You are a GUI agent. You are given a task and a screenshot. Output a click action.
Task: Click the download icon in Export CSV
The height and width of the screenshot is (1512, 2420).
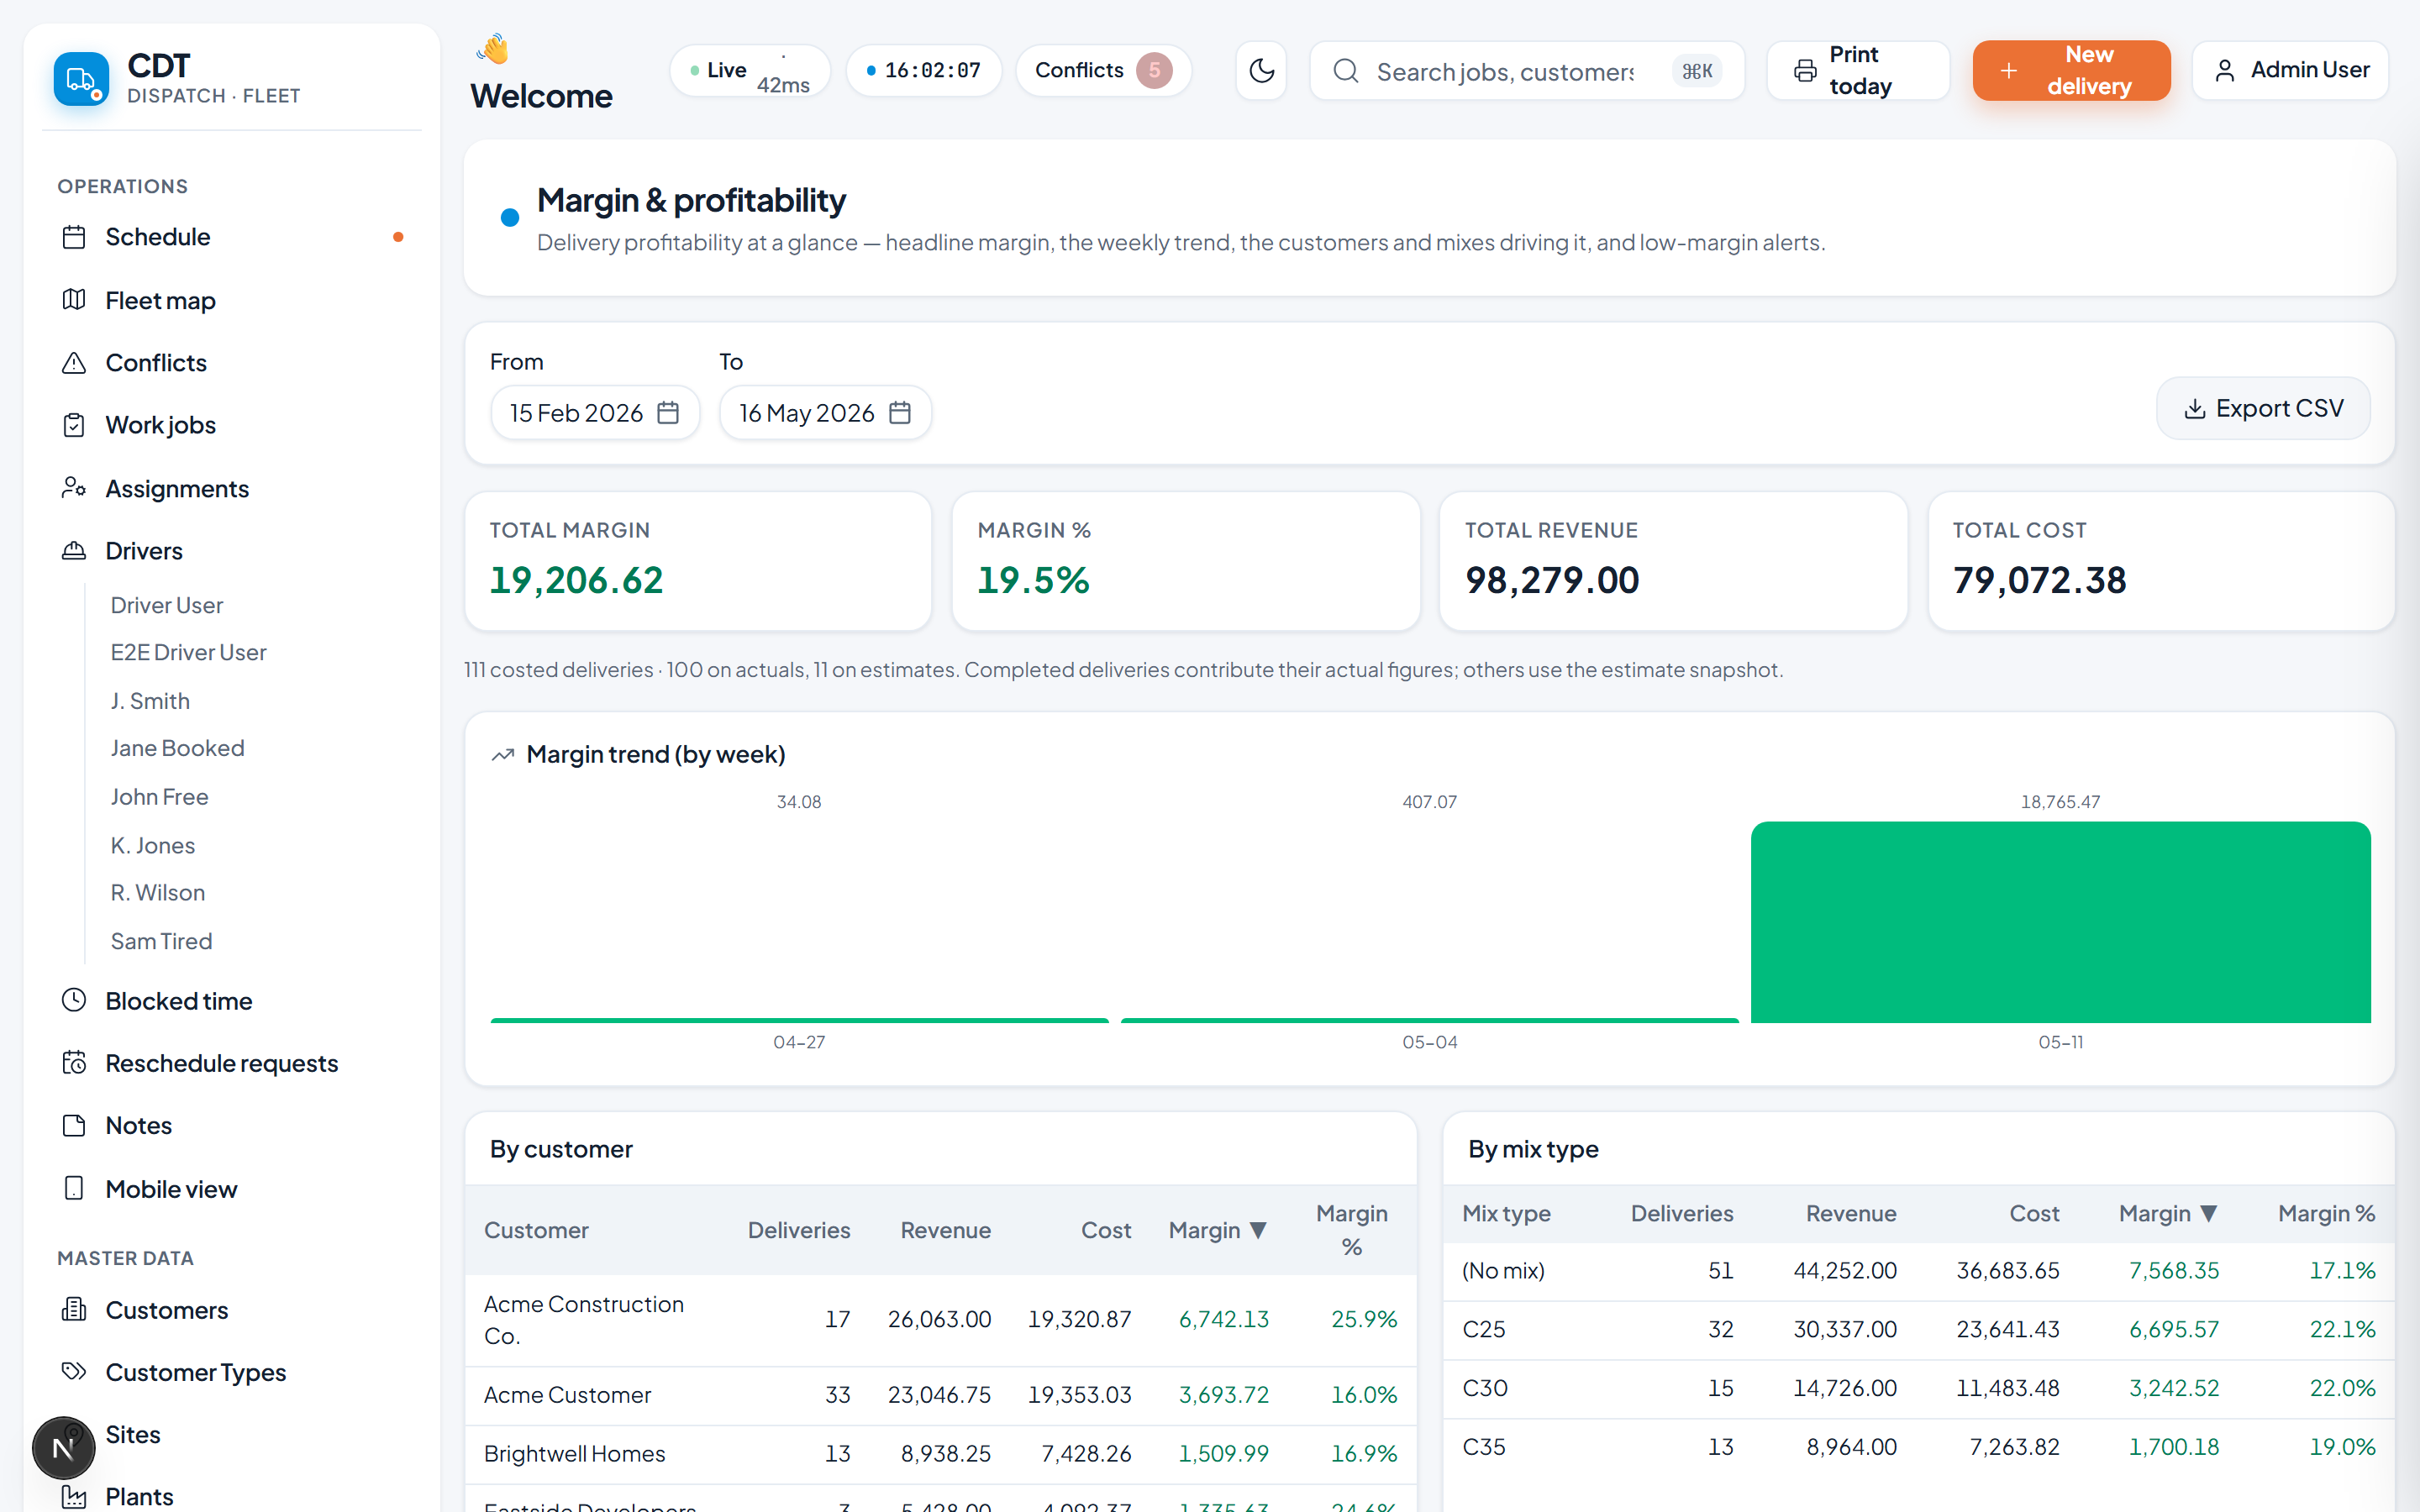tap(2195, 409)
